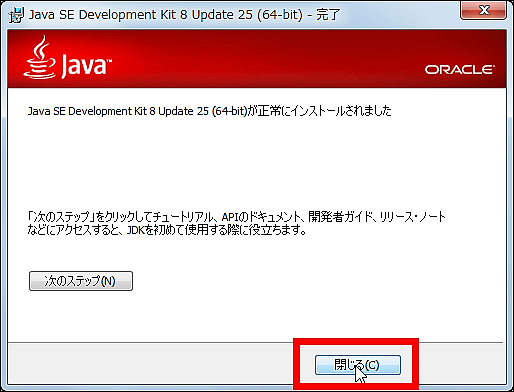
Task: Open 次のステップ(N) resources
Action: 81,281
